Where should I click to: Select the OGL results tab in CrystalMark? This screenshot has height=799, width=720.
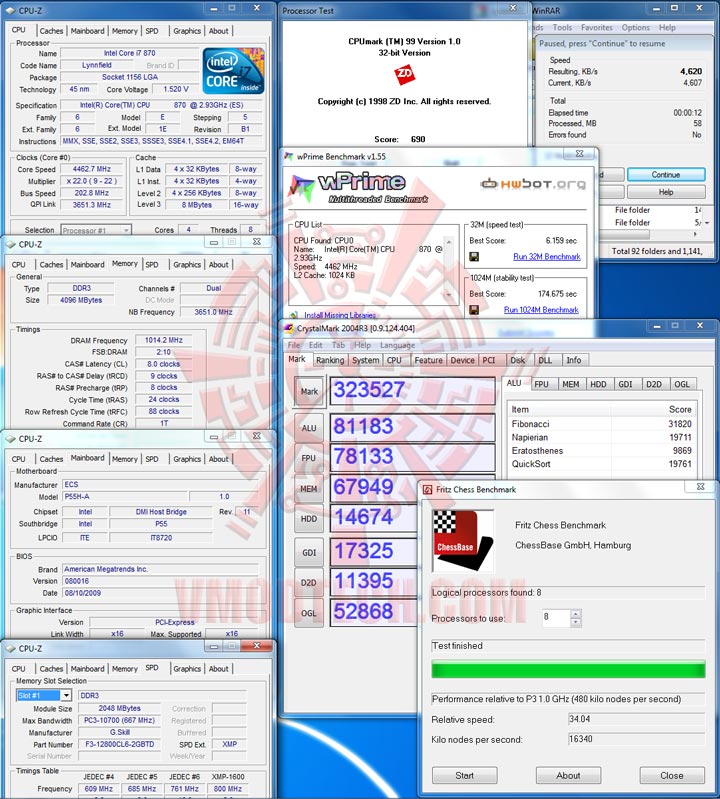(x=682, y=384)
